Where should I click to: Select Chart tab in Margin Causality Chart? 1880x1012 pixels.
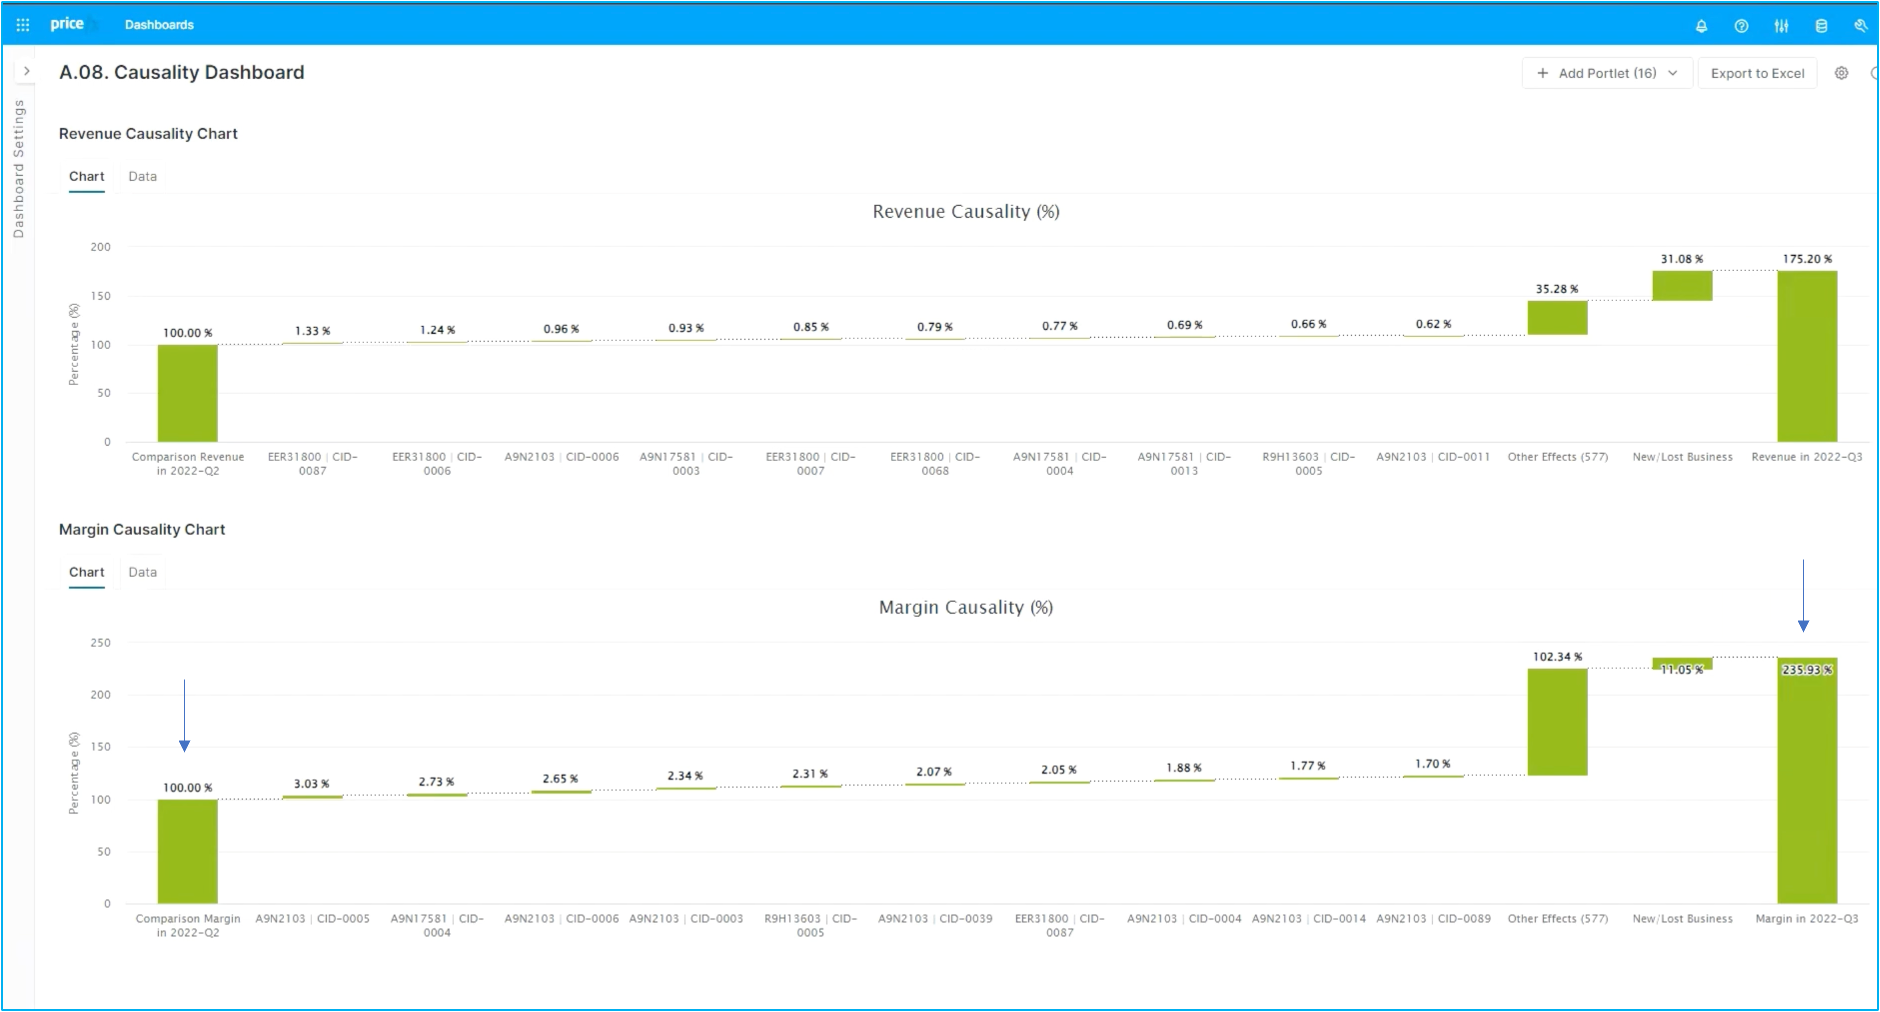pyautogui.click(x=87, y=573)
